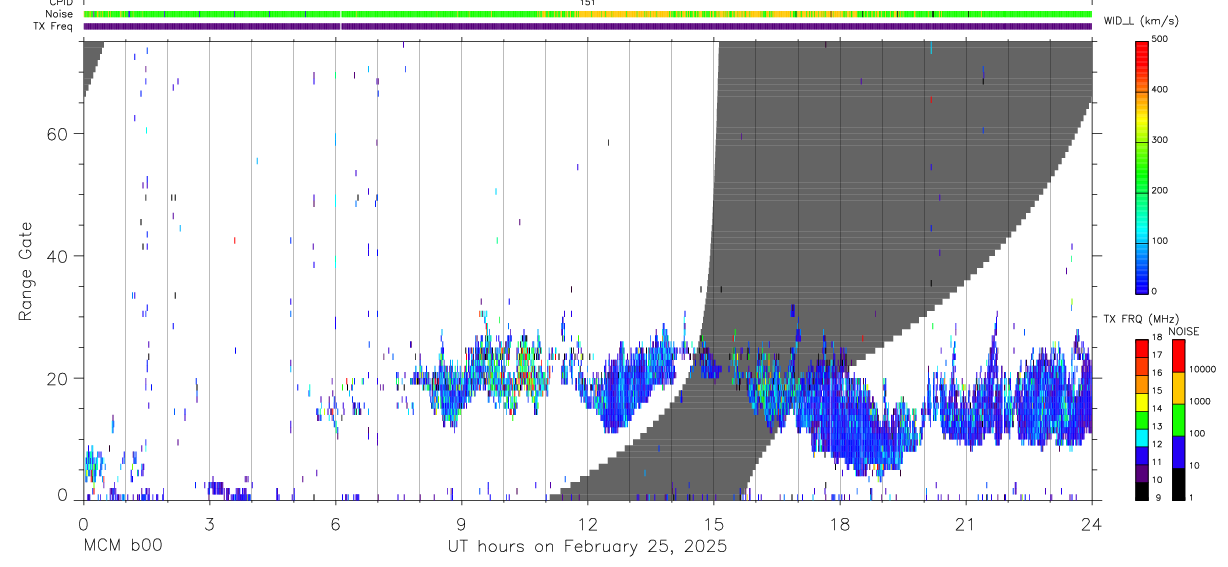Viewport: 1228px width, 567px height.
Task: Click the green and orange Noise strip above plot
Action: pos(587,14)
